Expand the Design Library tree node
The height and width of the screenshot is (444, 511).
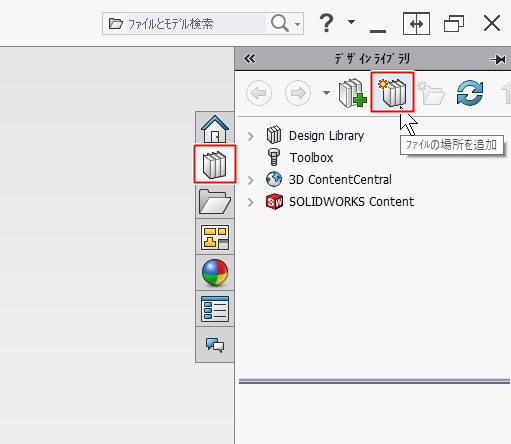(x=251, y=136)
